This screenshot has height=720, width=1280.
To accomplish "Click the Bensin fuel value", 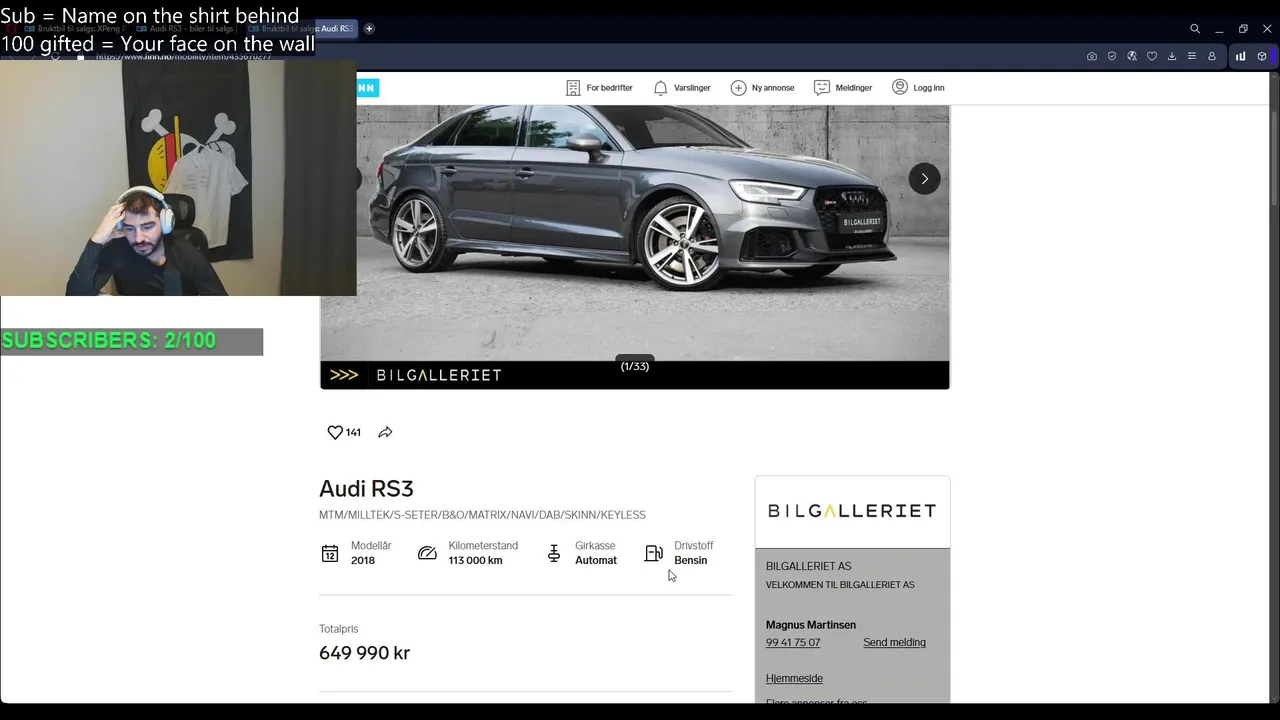I will [690, 560].
